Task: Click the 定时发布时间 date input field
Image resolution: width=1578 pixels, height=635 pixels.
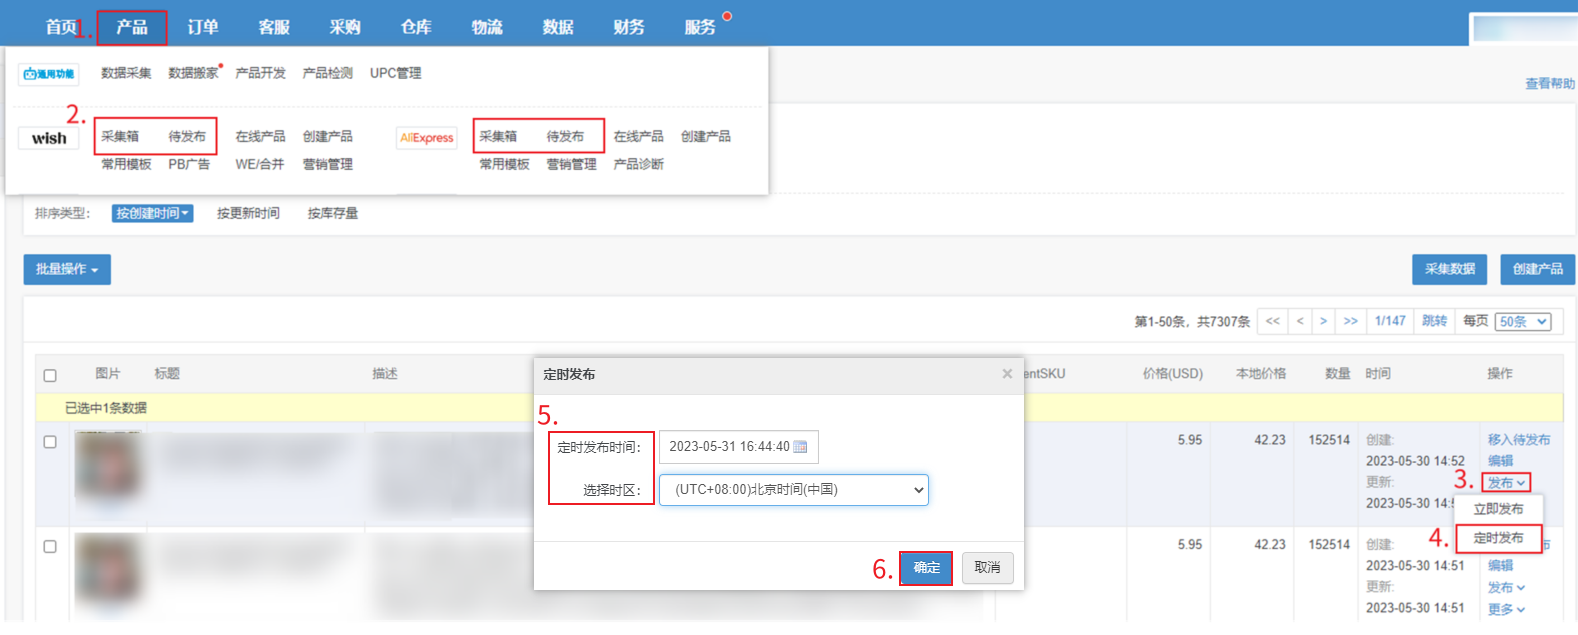Action: coord(739,447)
